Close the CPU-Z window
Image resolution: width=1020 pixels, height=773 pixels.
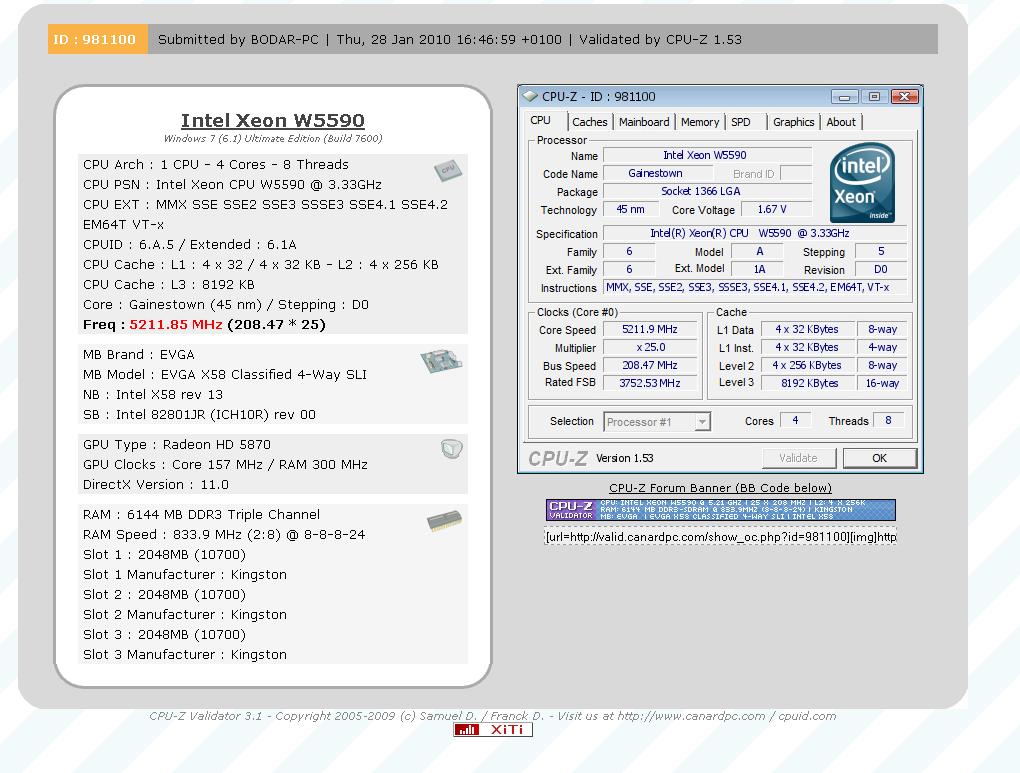(x=904, y=97)
